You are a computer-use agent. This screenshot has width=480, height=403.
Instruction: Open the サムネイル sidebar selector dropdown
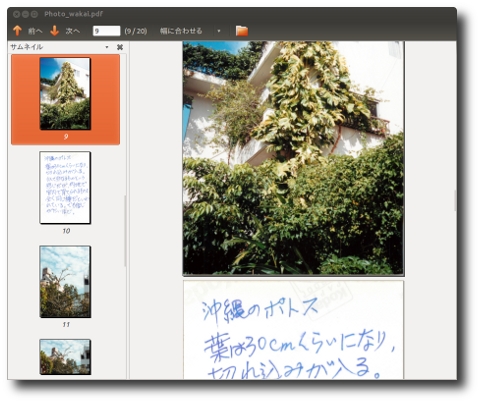point(60,47)
